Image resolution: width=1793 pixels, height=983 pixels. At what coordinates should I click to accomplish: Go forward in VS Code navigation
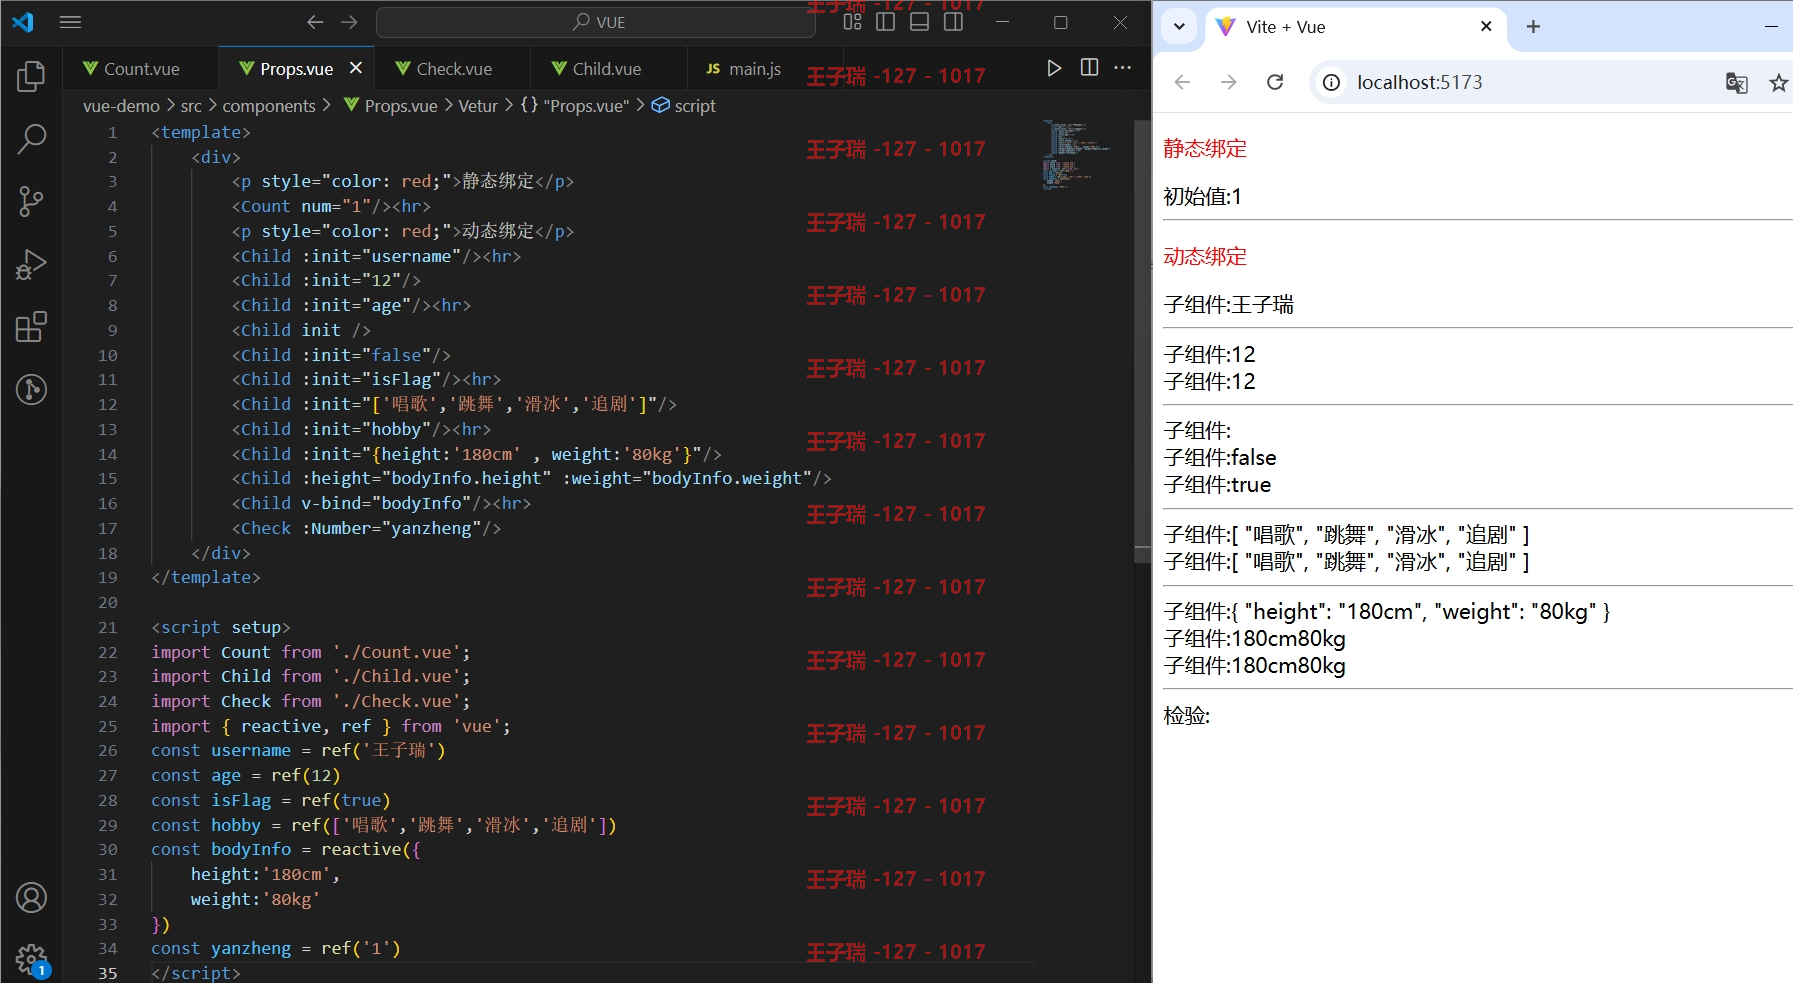349,22
